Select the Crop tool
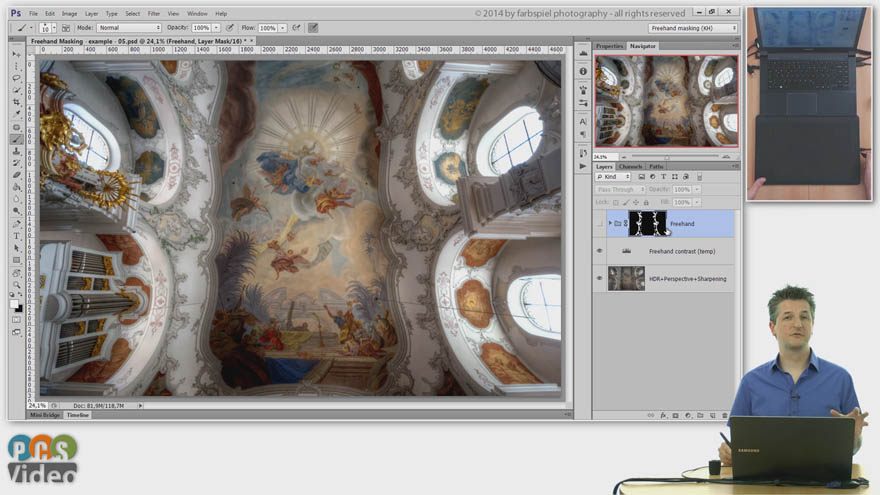The width and height of the screenshot is (880, 495). tap(16, 102)
